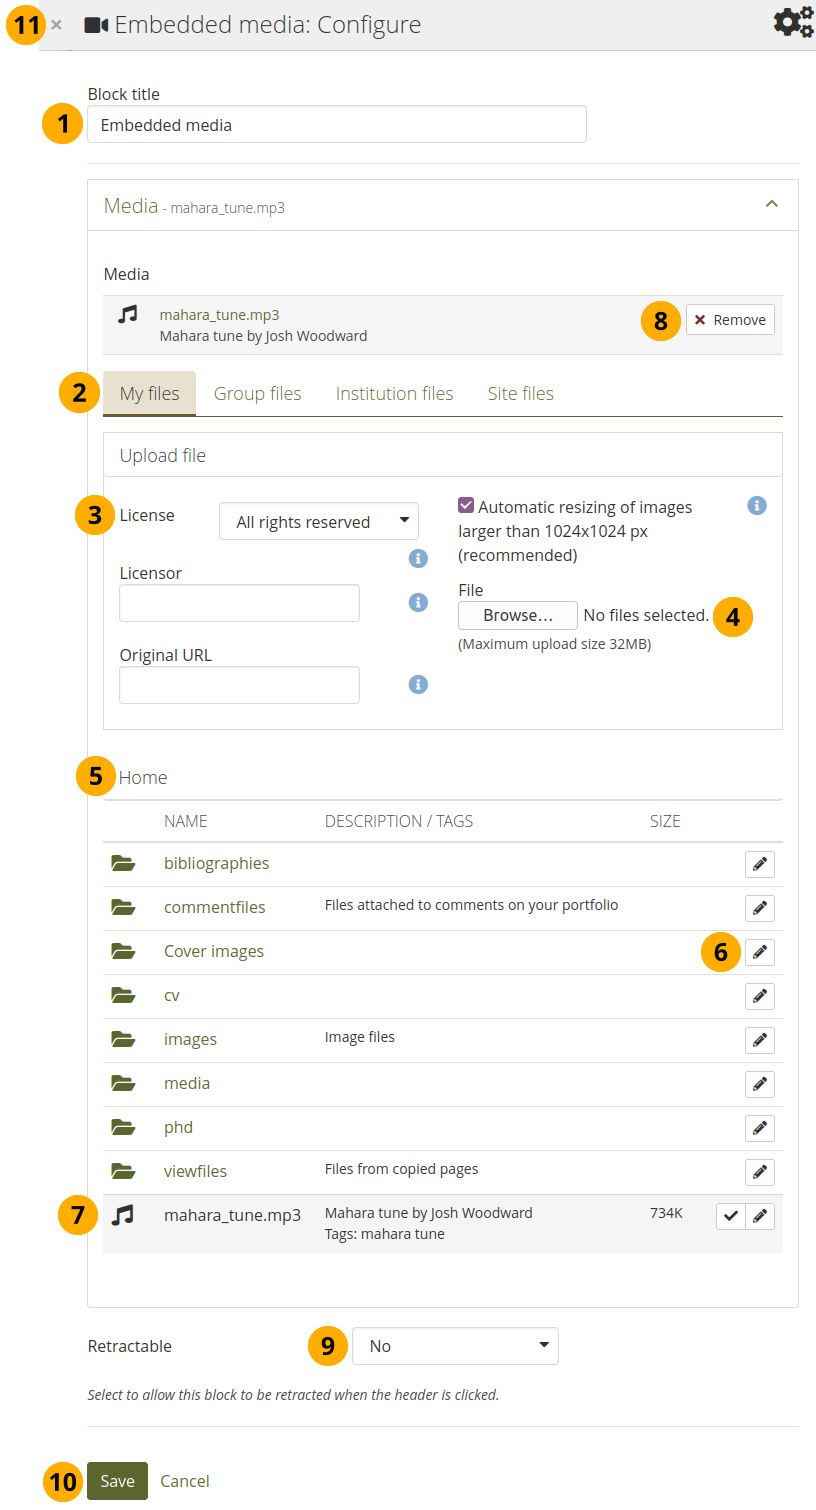Click the Save button
The height and width of the screenshot is (1510, 816).
(117, 1481)
